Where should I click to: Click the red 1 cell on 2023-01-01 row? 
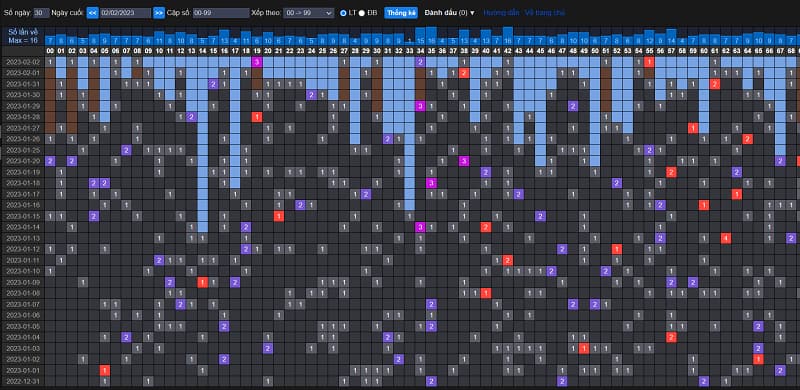point(105,371)
